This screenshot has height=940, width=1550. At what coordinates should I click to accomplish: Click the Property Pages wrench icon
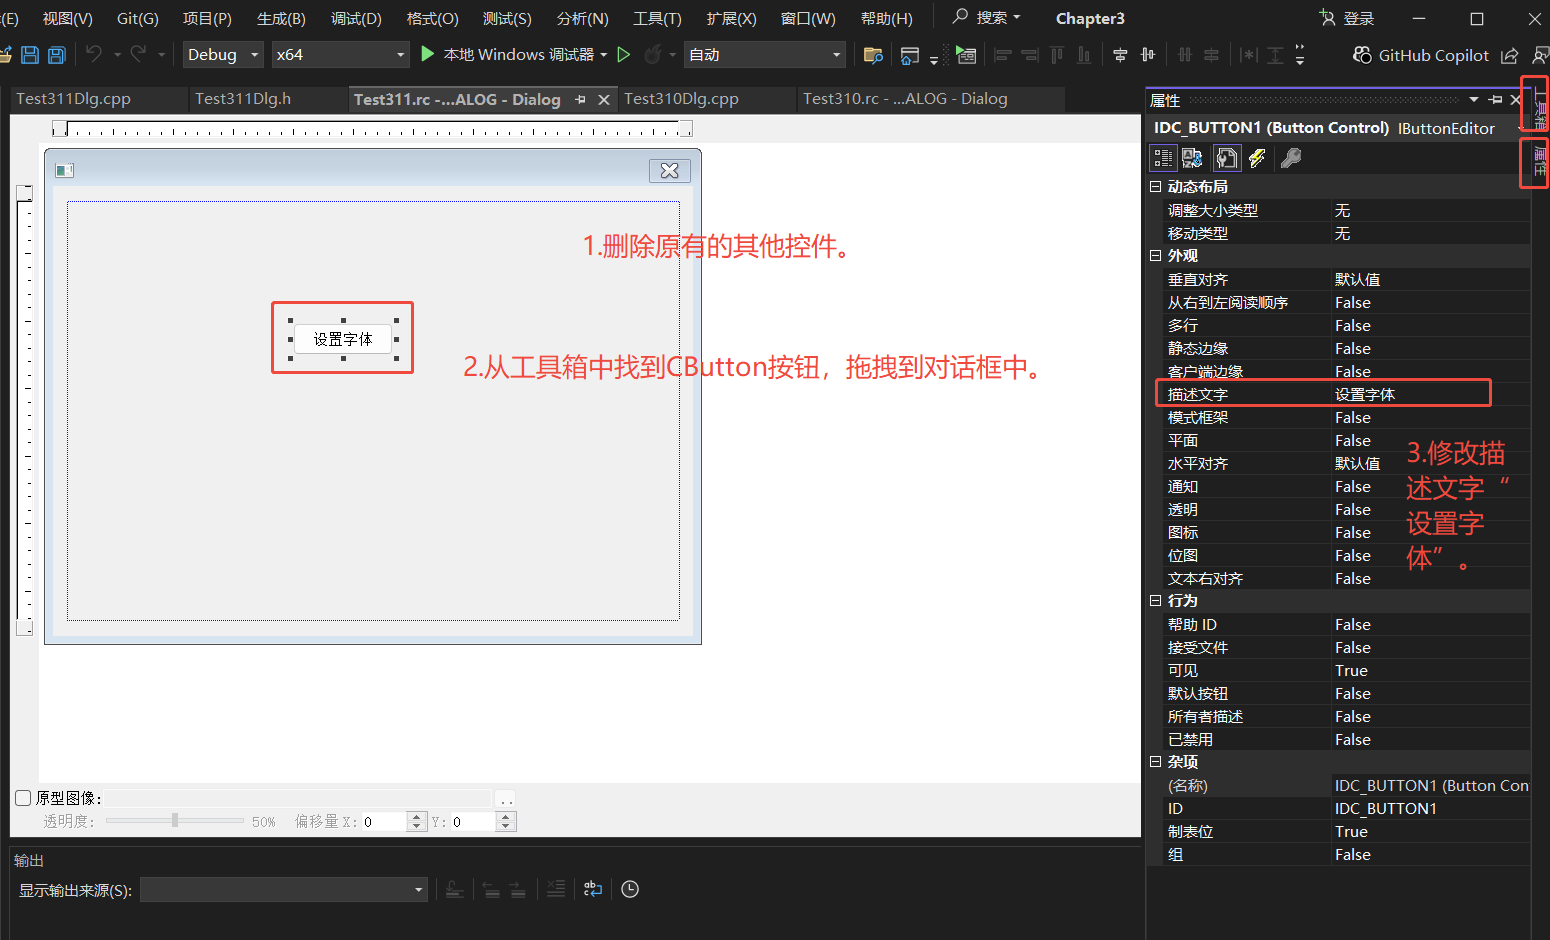pyautogui.click(x=1291, y=157)
